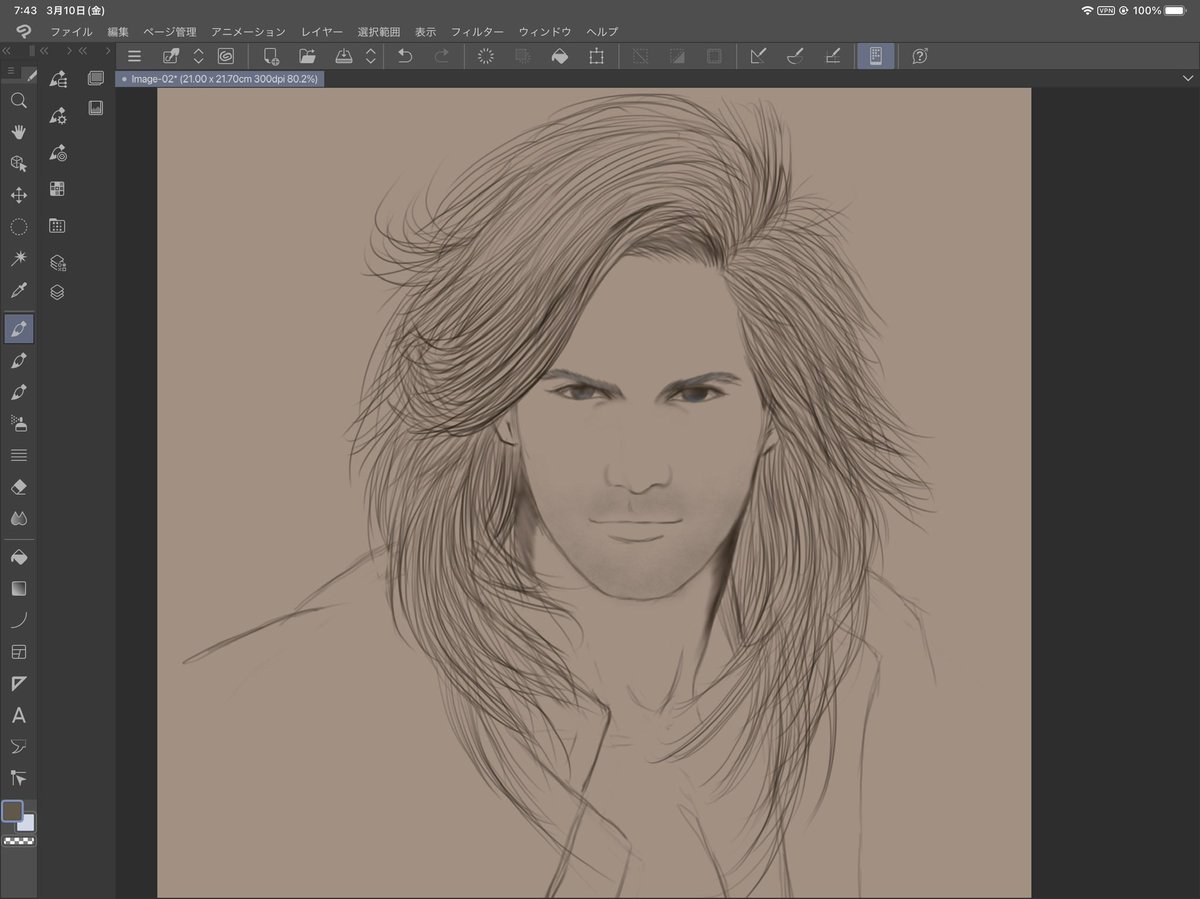This screenshot has height=899, width=1200.
Task: Select the Auto select magic wand tool
Action: [x=18, y=259]
